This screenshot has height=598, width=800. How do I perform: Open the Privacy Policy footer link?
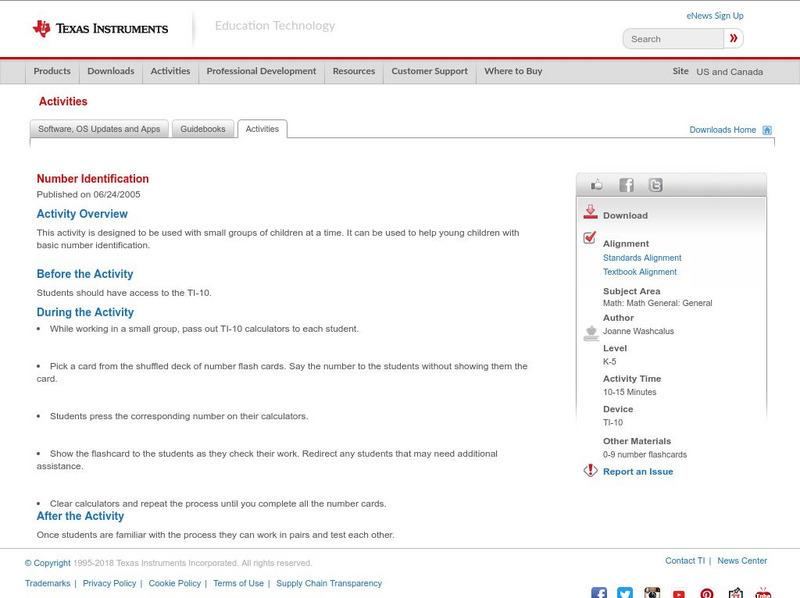(x=109, y=583)
